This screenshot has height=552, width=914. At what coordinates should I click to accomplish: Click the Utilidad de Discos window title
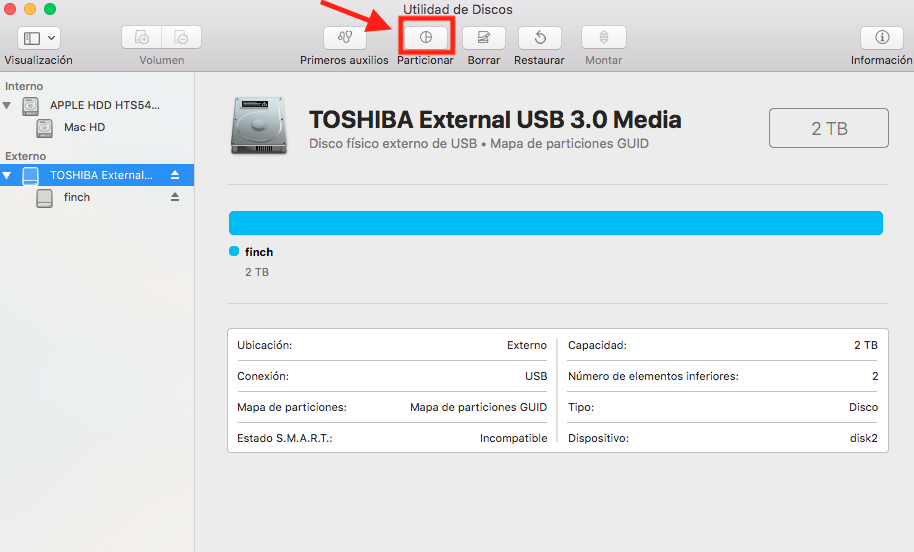coord(458,9)
